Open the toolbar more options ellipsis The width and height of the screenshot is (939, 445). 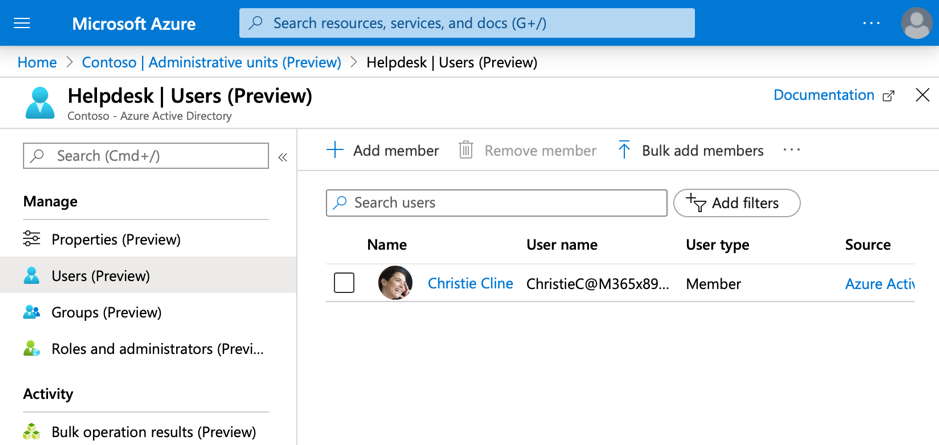point(792,150)
